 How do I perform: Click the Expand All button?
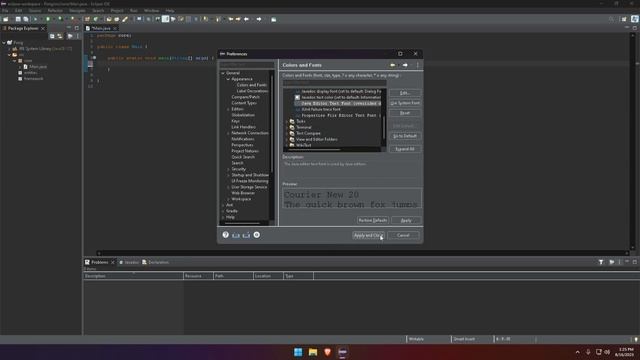click(x=405, y=149)
